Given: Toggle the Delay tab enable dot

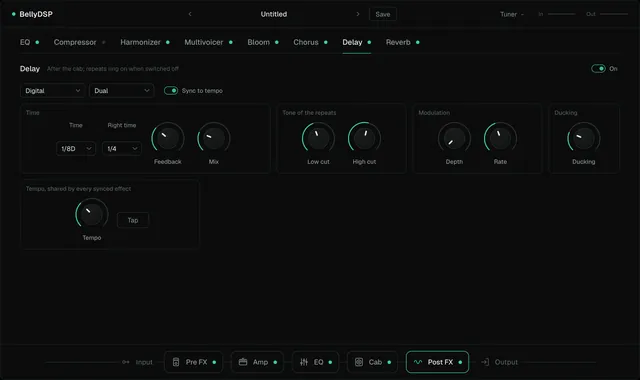Looking at the screenshot, I should 369,42.
